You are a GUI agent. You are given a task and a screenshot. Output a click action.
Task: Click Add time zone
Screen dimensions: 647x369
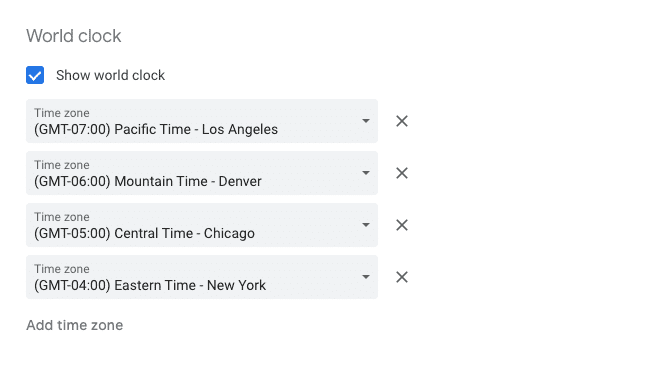[x=75, y=325]
